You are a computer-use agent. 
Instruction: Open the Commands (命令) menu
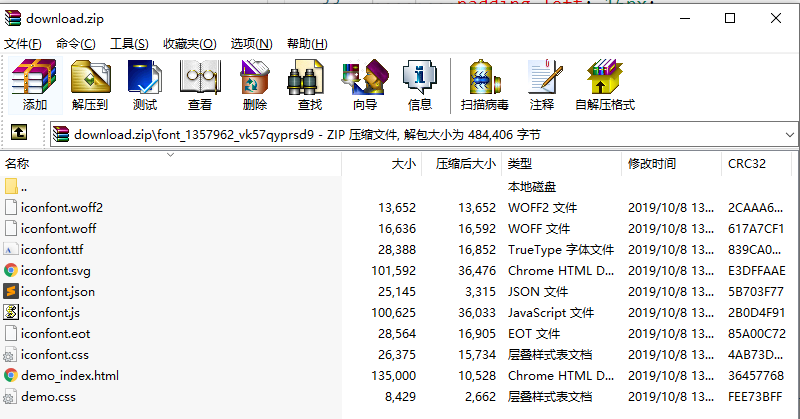(76, 44)
